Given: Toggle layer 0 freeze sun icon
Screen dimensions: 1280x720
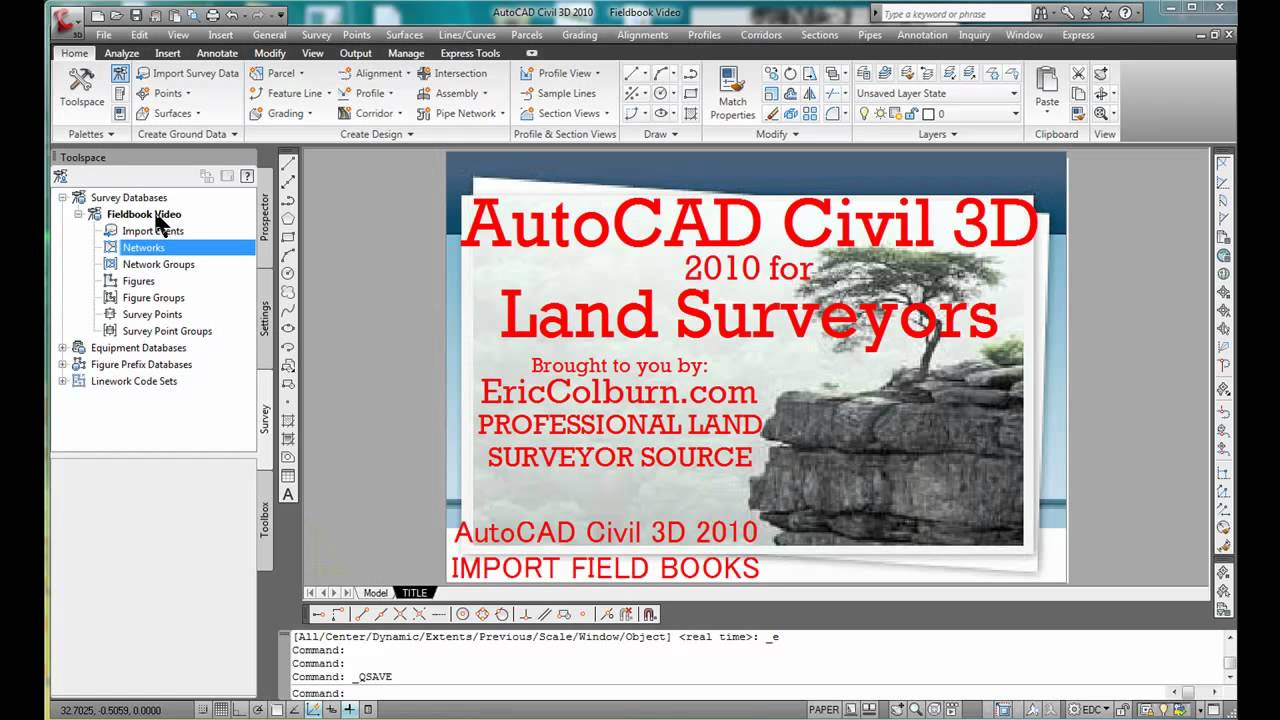Looking at the screenshot, I should [880, 114].
